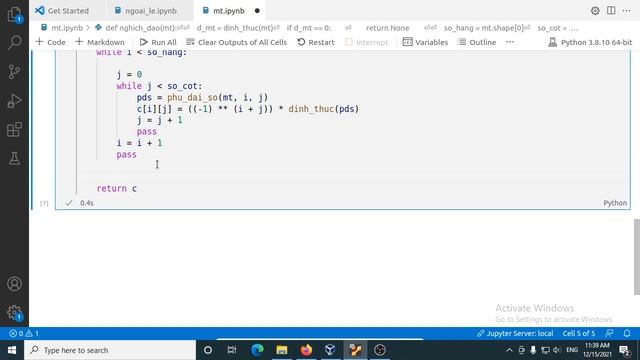Click Cell 5 of 5 status item
Screen dimensions: 640x360
(579, 333)
